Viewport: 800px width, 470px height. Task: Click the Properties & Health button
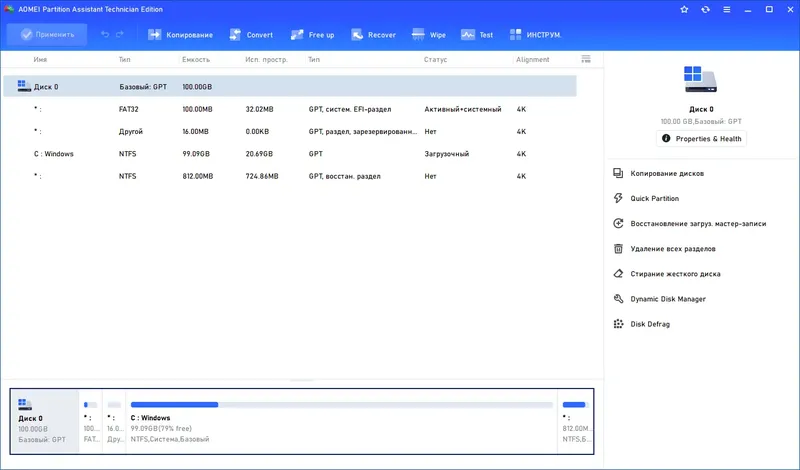coord(702,139)
